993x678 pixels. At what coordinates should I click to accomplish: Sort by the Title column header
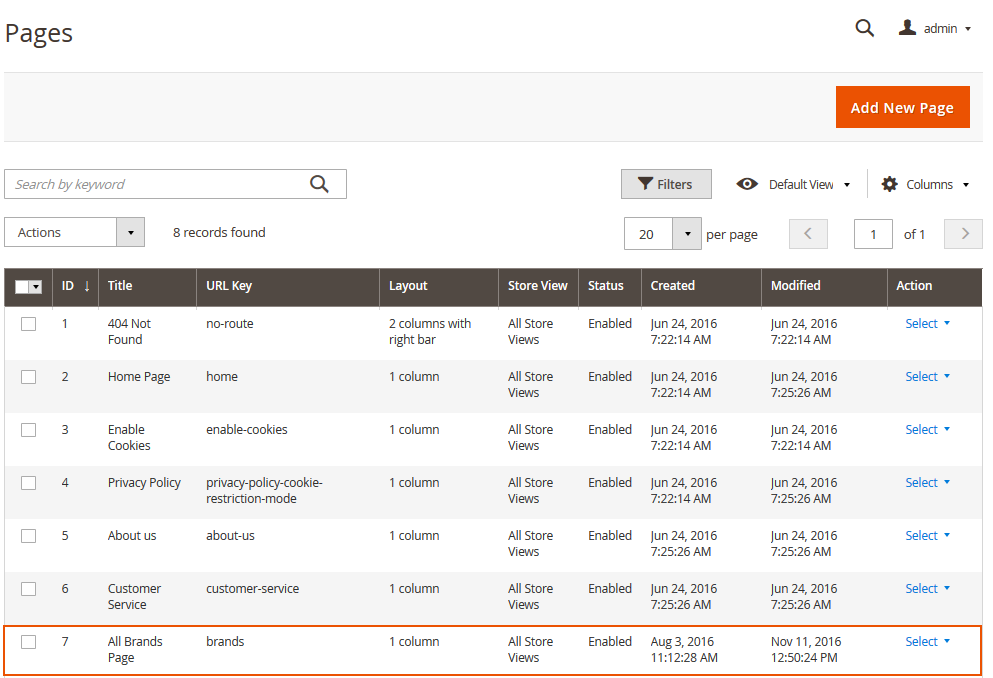(x=120, y=286)
